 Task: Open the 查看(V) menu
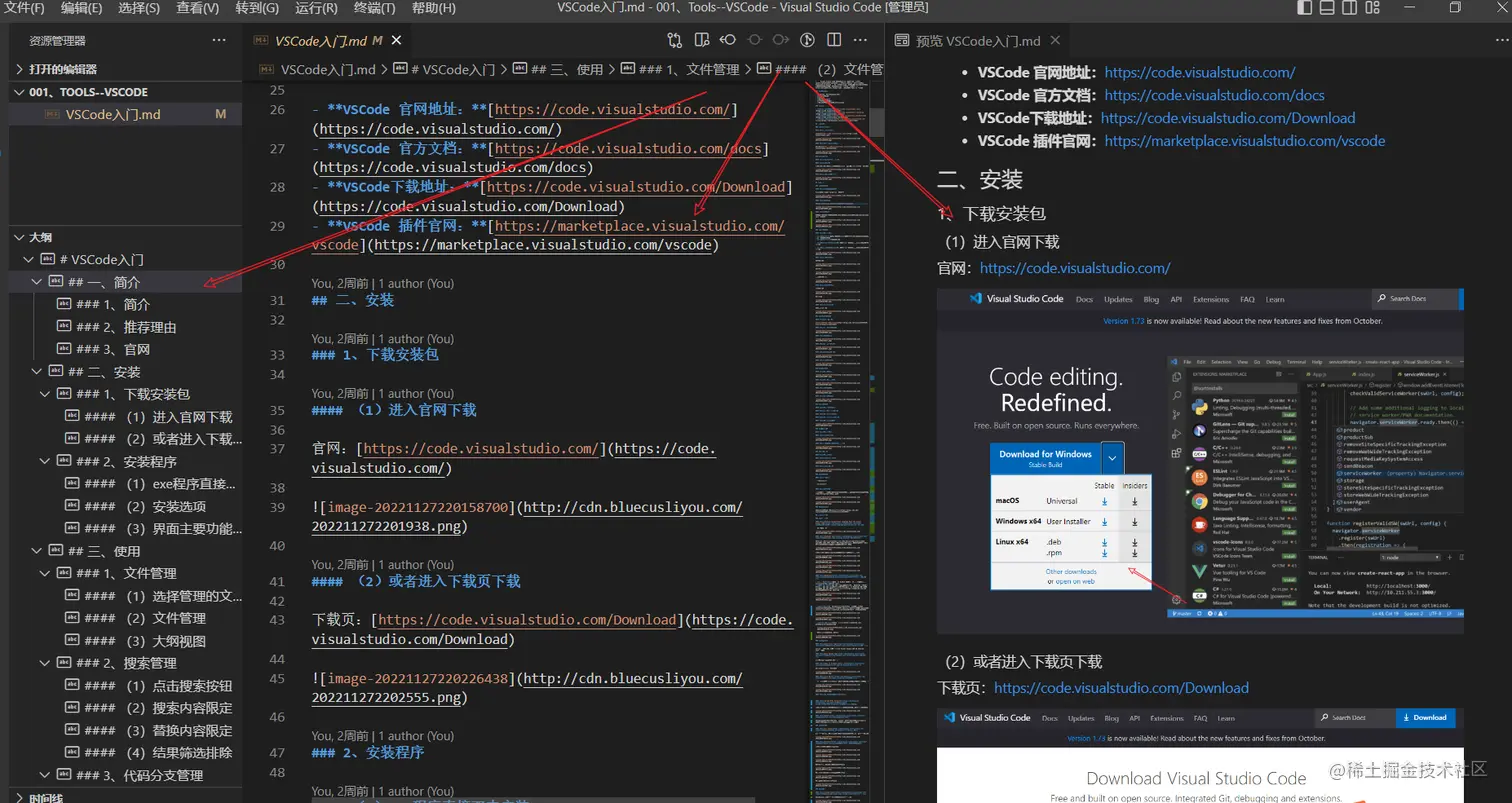tap(198, 8)
